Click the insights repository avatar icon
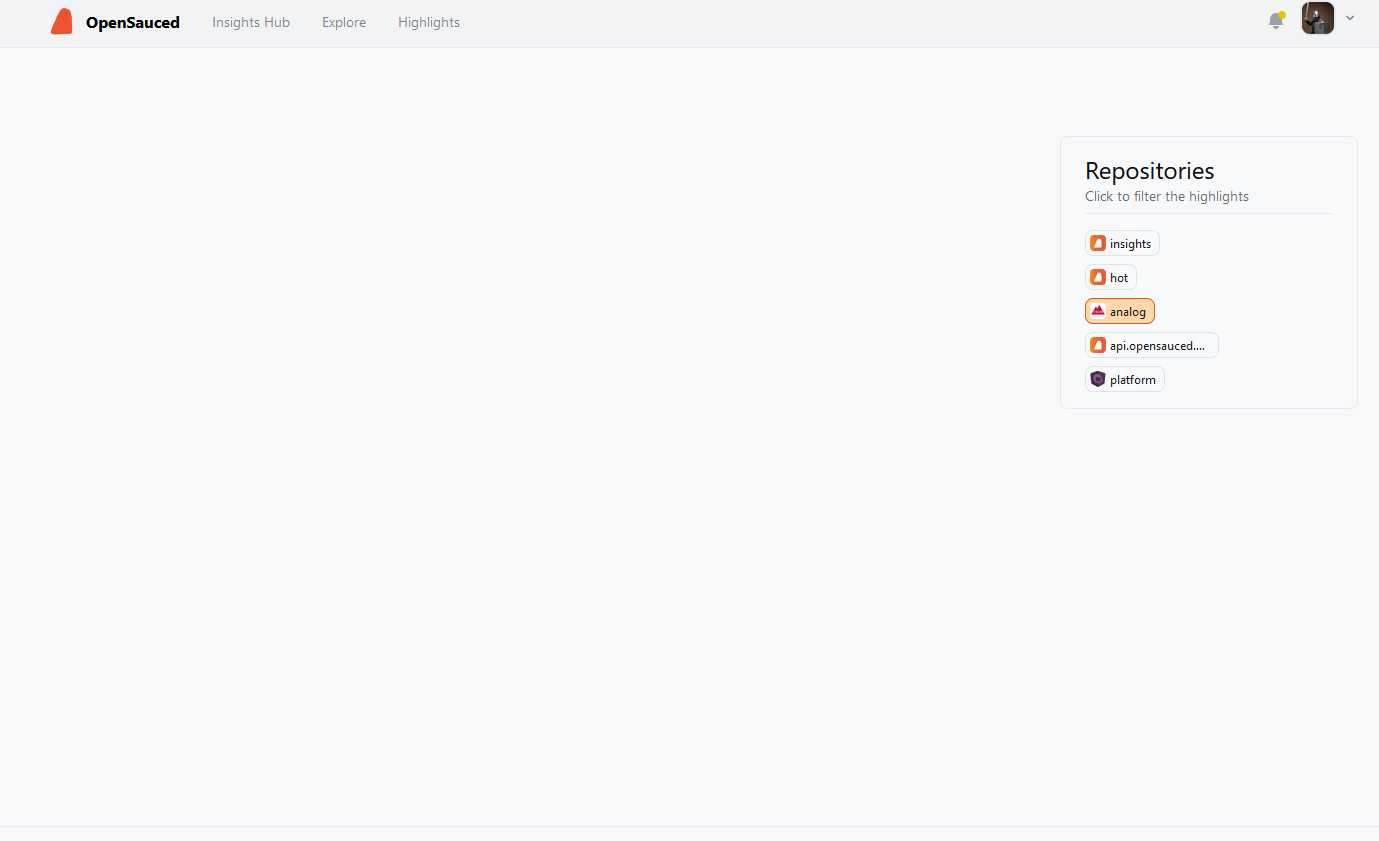This screenshot has width=1379, height=841. point(1098,243)
